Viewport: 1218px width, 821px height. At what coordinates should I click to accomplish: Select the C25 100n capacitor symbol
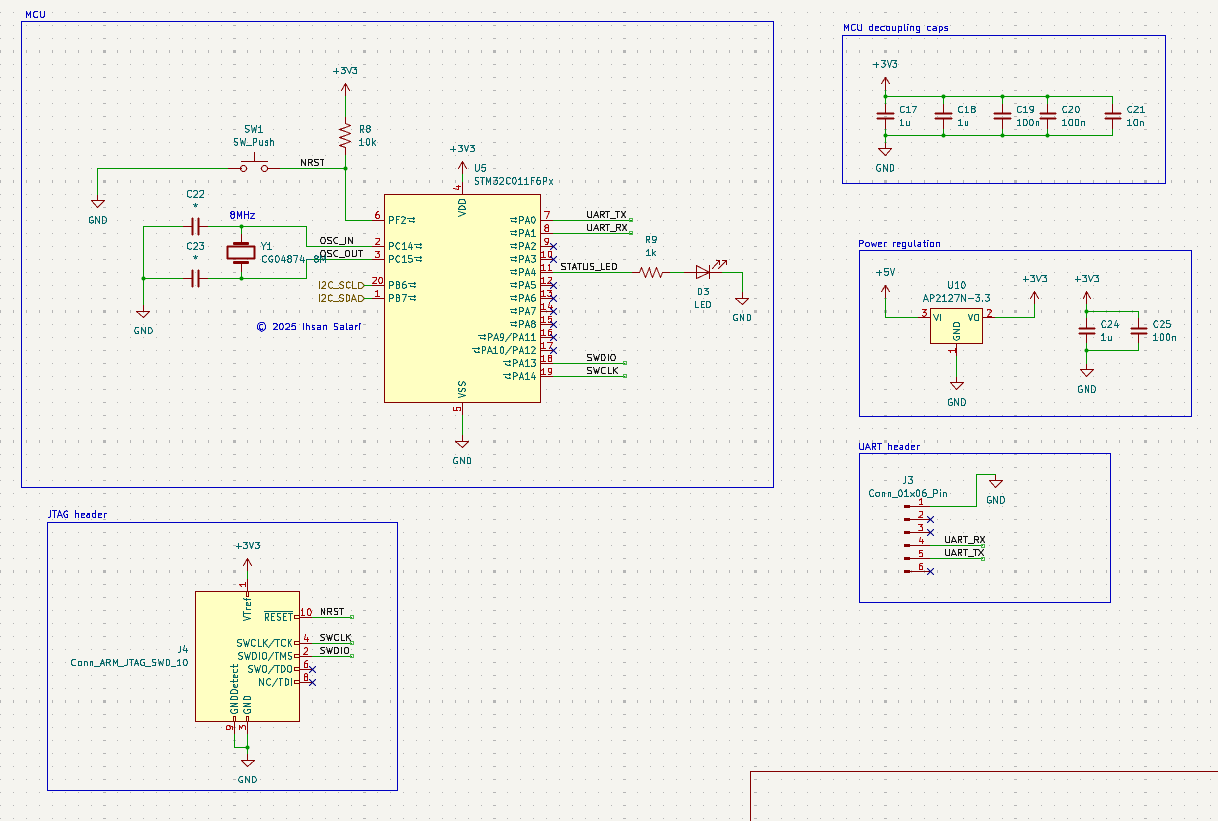1138,331
